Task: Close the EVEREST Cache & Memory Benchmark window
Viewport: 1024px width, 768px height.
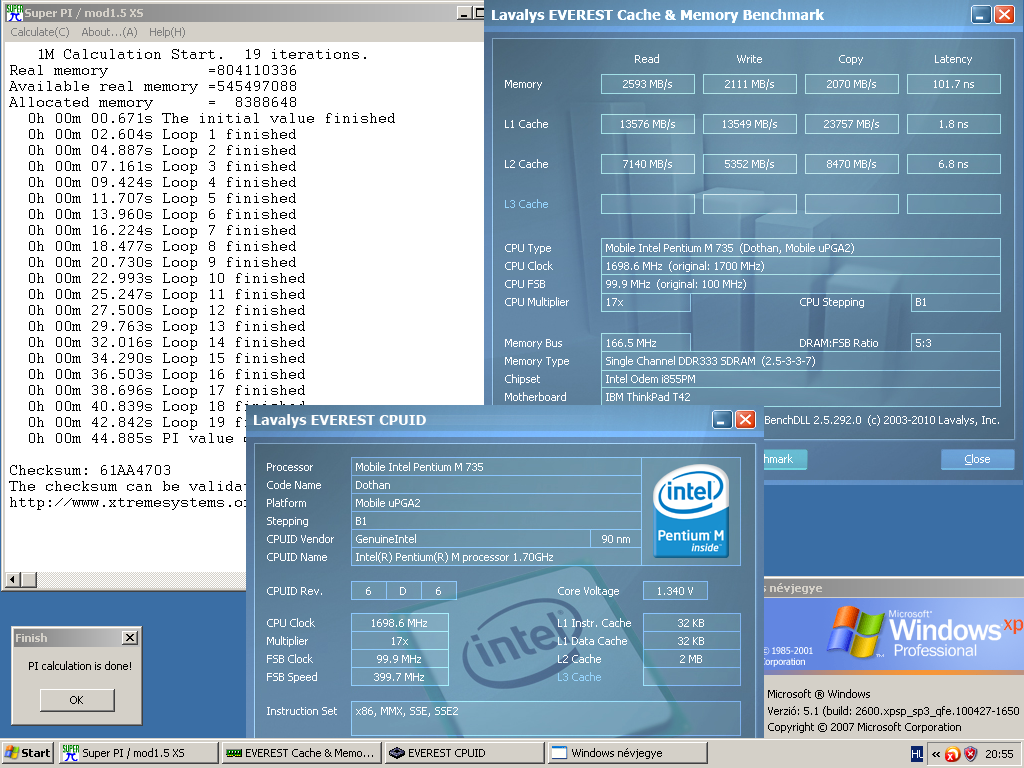Action: (x=1004, y=14)
